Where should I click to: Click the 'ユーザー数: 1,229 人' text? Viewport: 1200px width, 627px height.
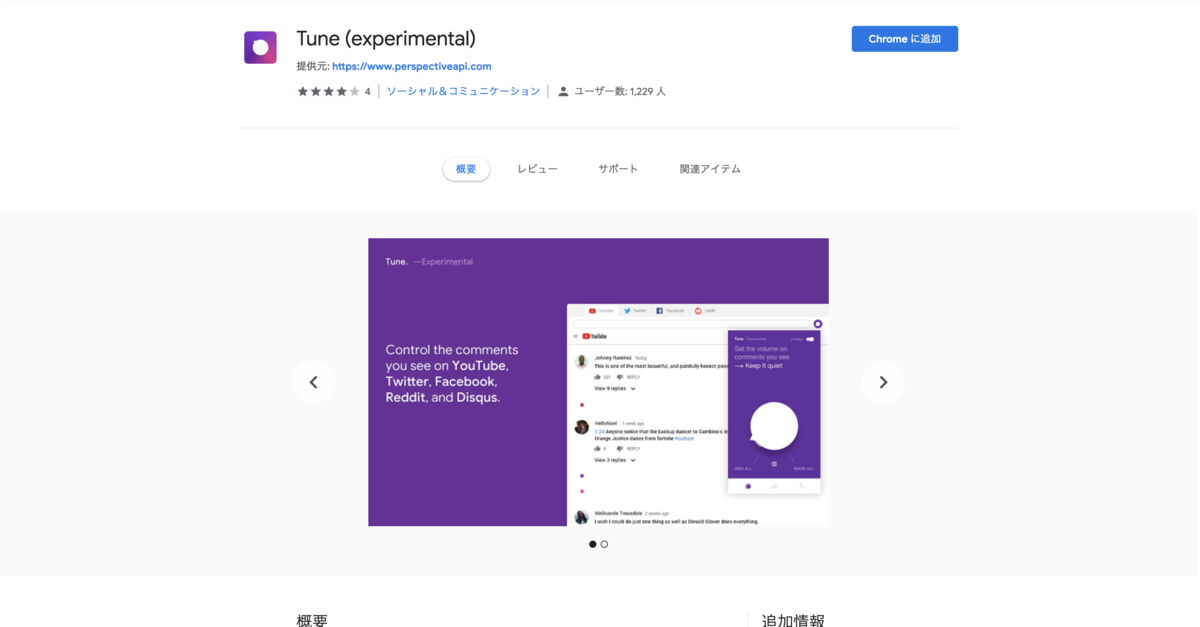pos(620,91)
